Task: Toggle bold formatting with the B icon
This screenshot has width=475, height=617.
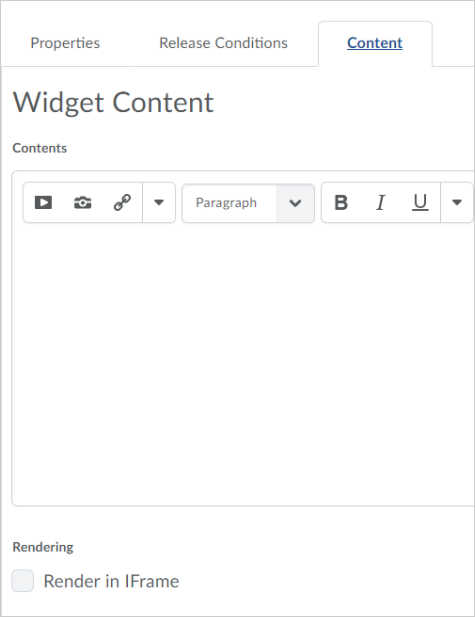Action: click(341, 203)
